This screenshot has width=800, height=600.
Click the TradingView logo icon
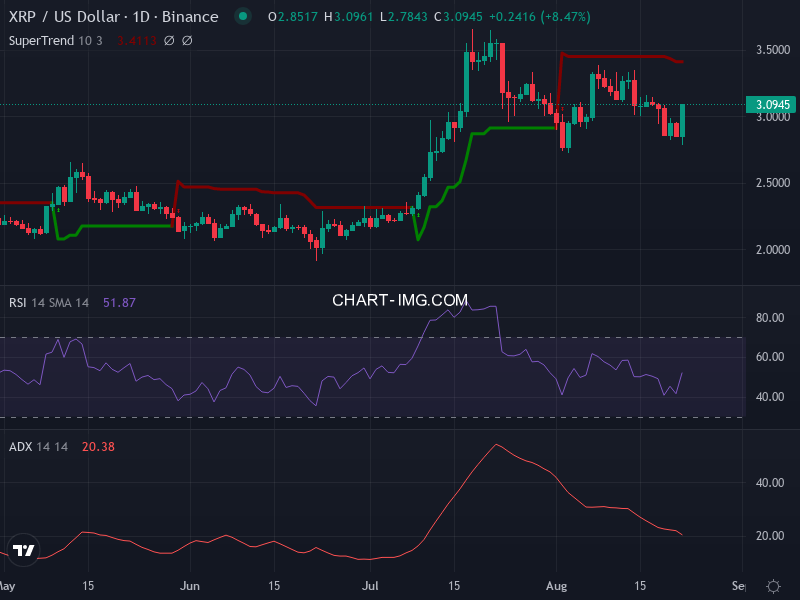[23, 550]
